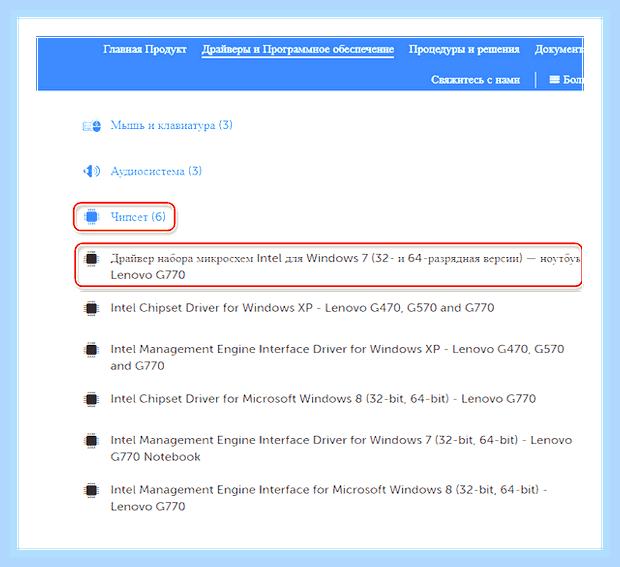Viewport: 620px width, 567px height.
Task: Click chip icon beside Intel Chipset Driver for Windows 8
Action: tap(91, 399)
